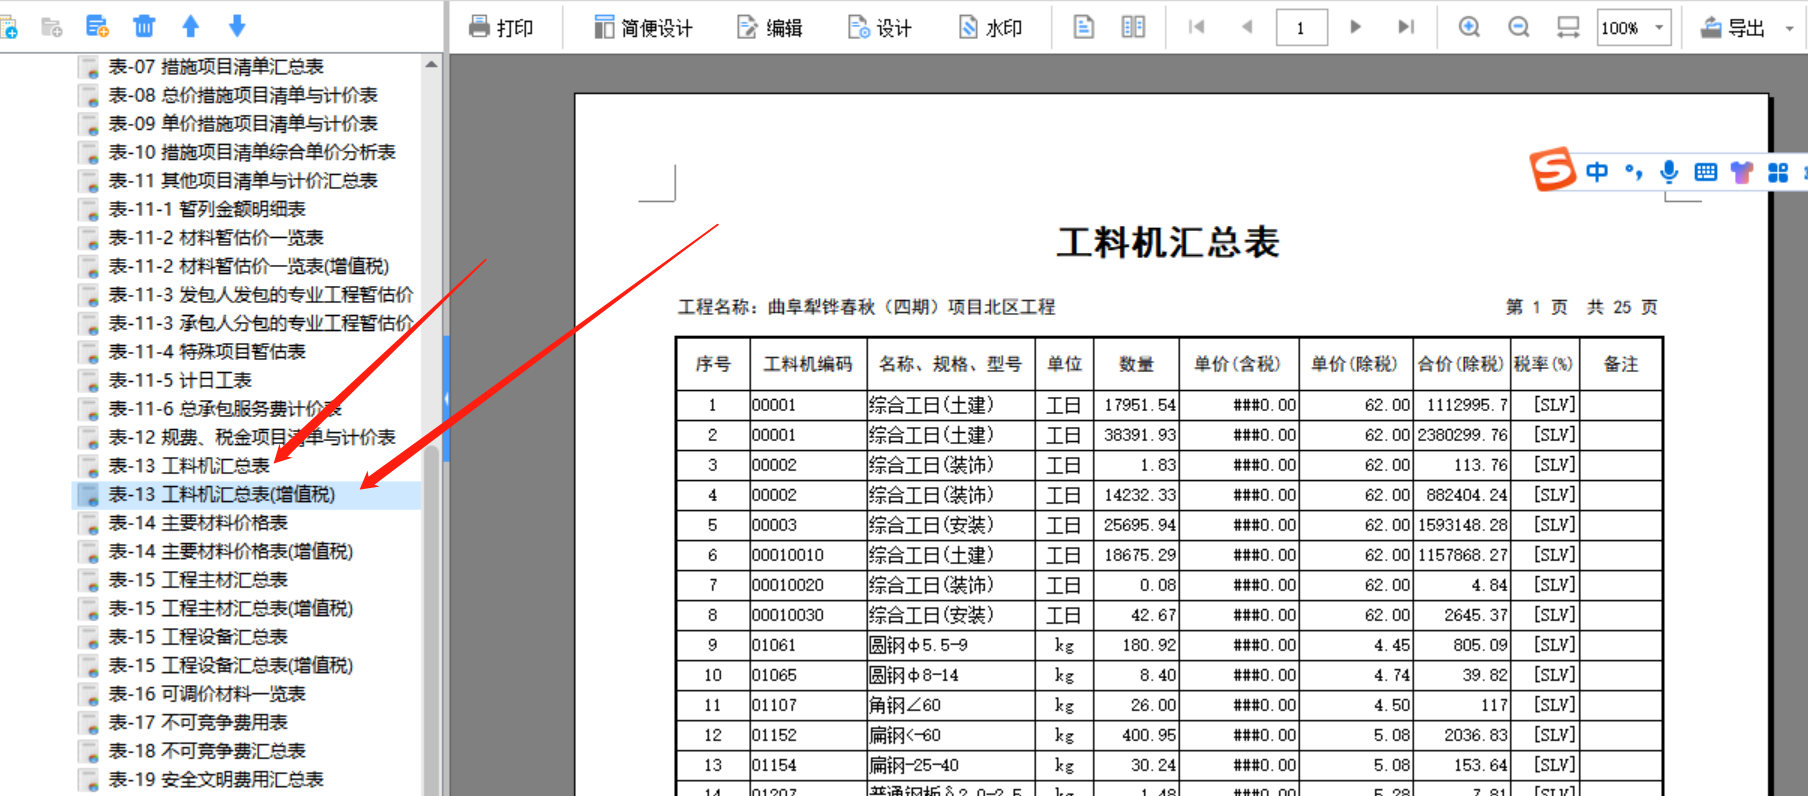Click the title 工料机汇总表
1808x796 pixels.
point(1168,243)
